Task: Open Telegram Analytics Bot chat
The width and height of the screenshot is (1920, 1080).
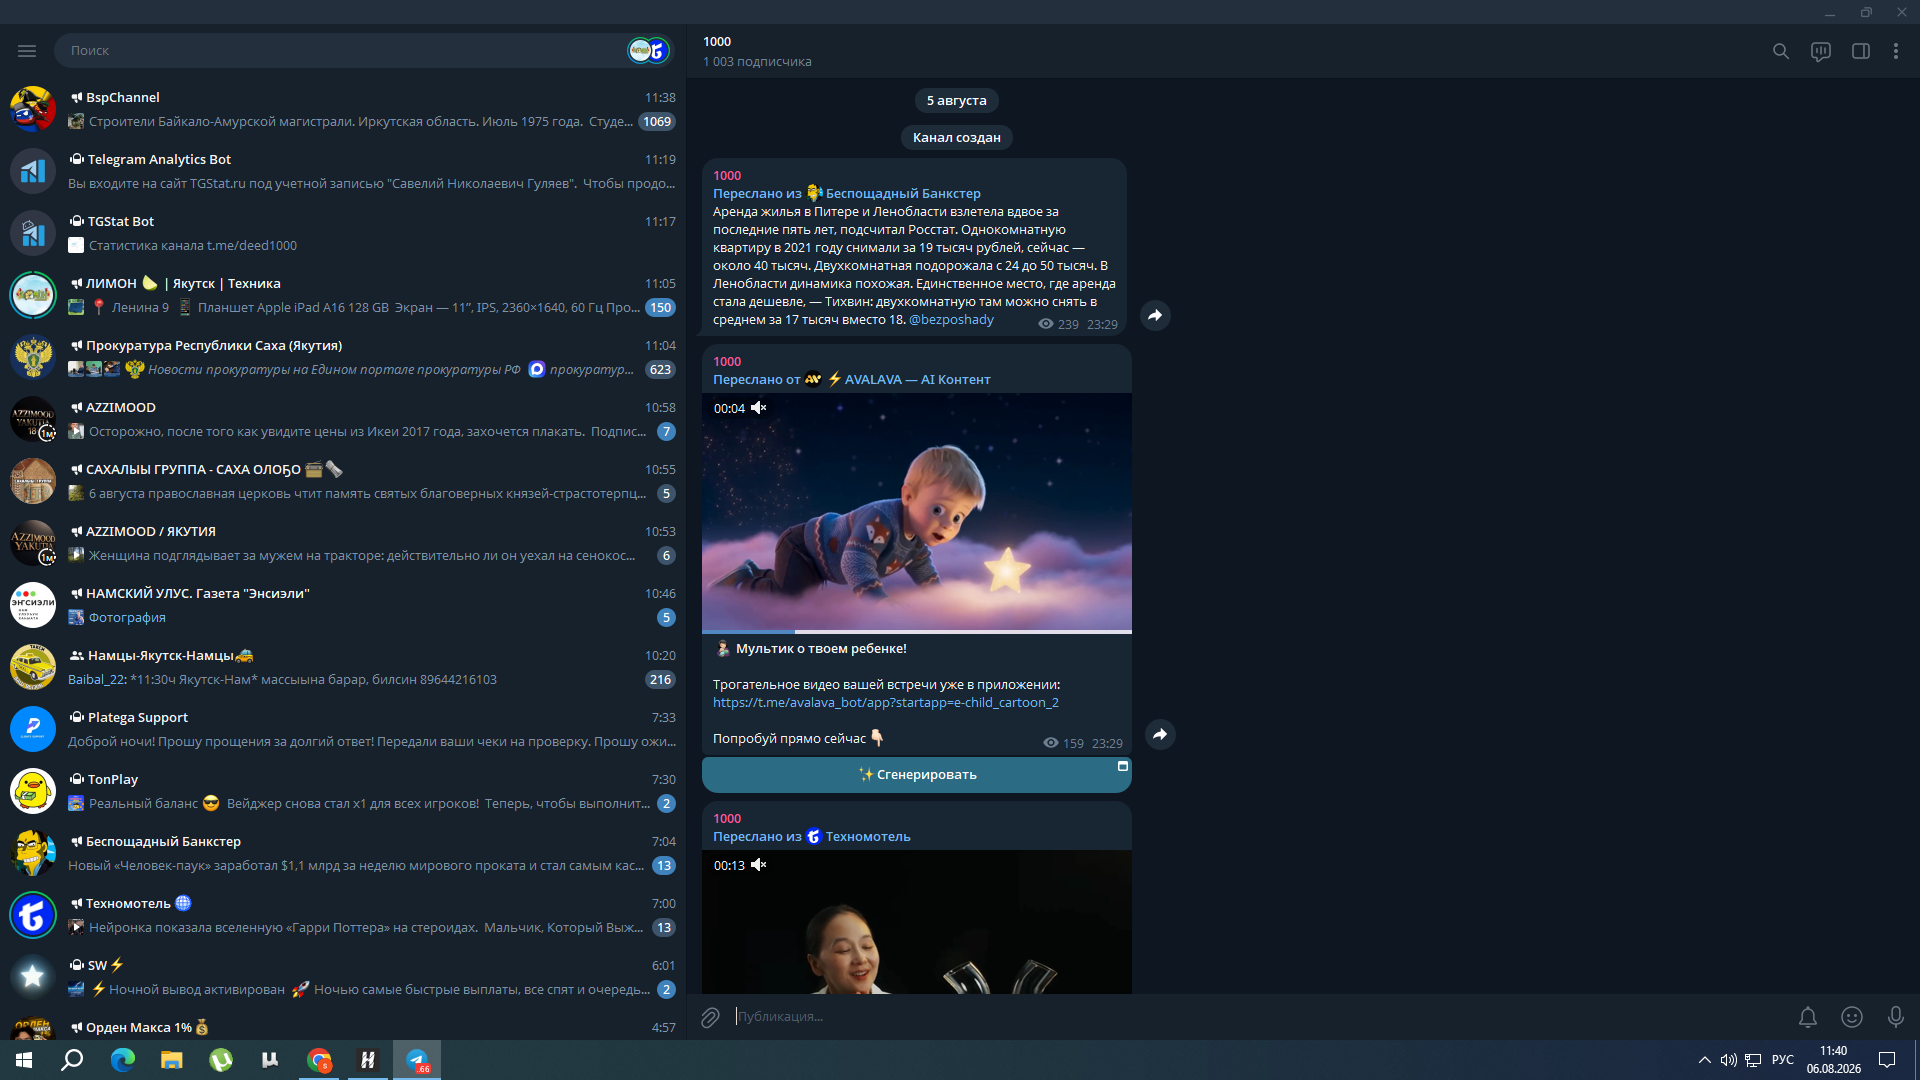Action: (x=343, y=171)
